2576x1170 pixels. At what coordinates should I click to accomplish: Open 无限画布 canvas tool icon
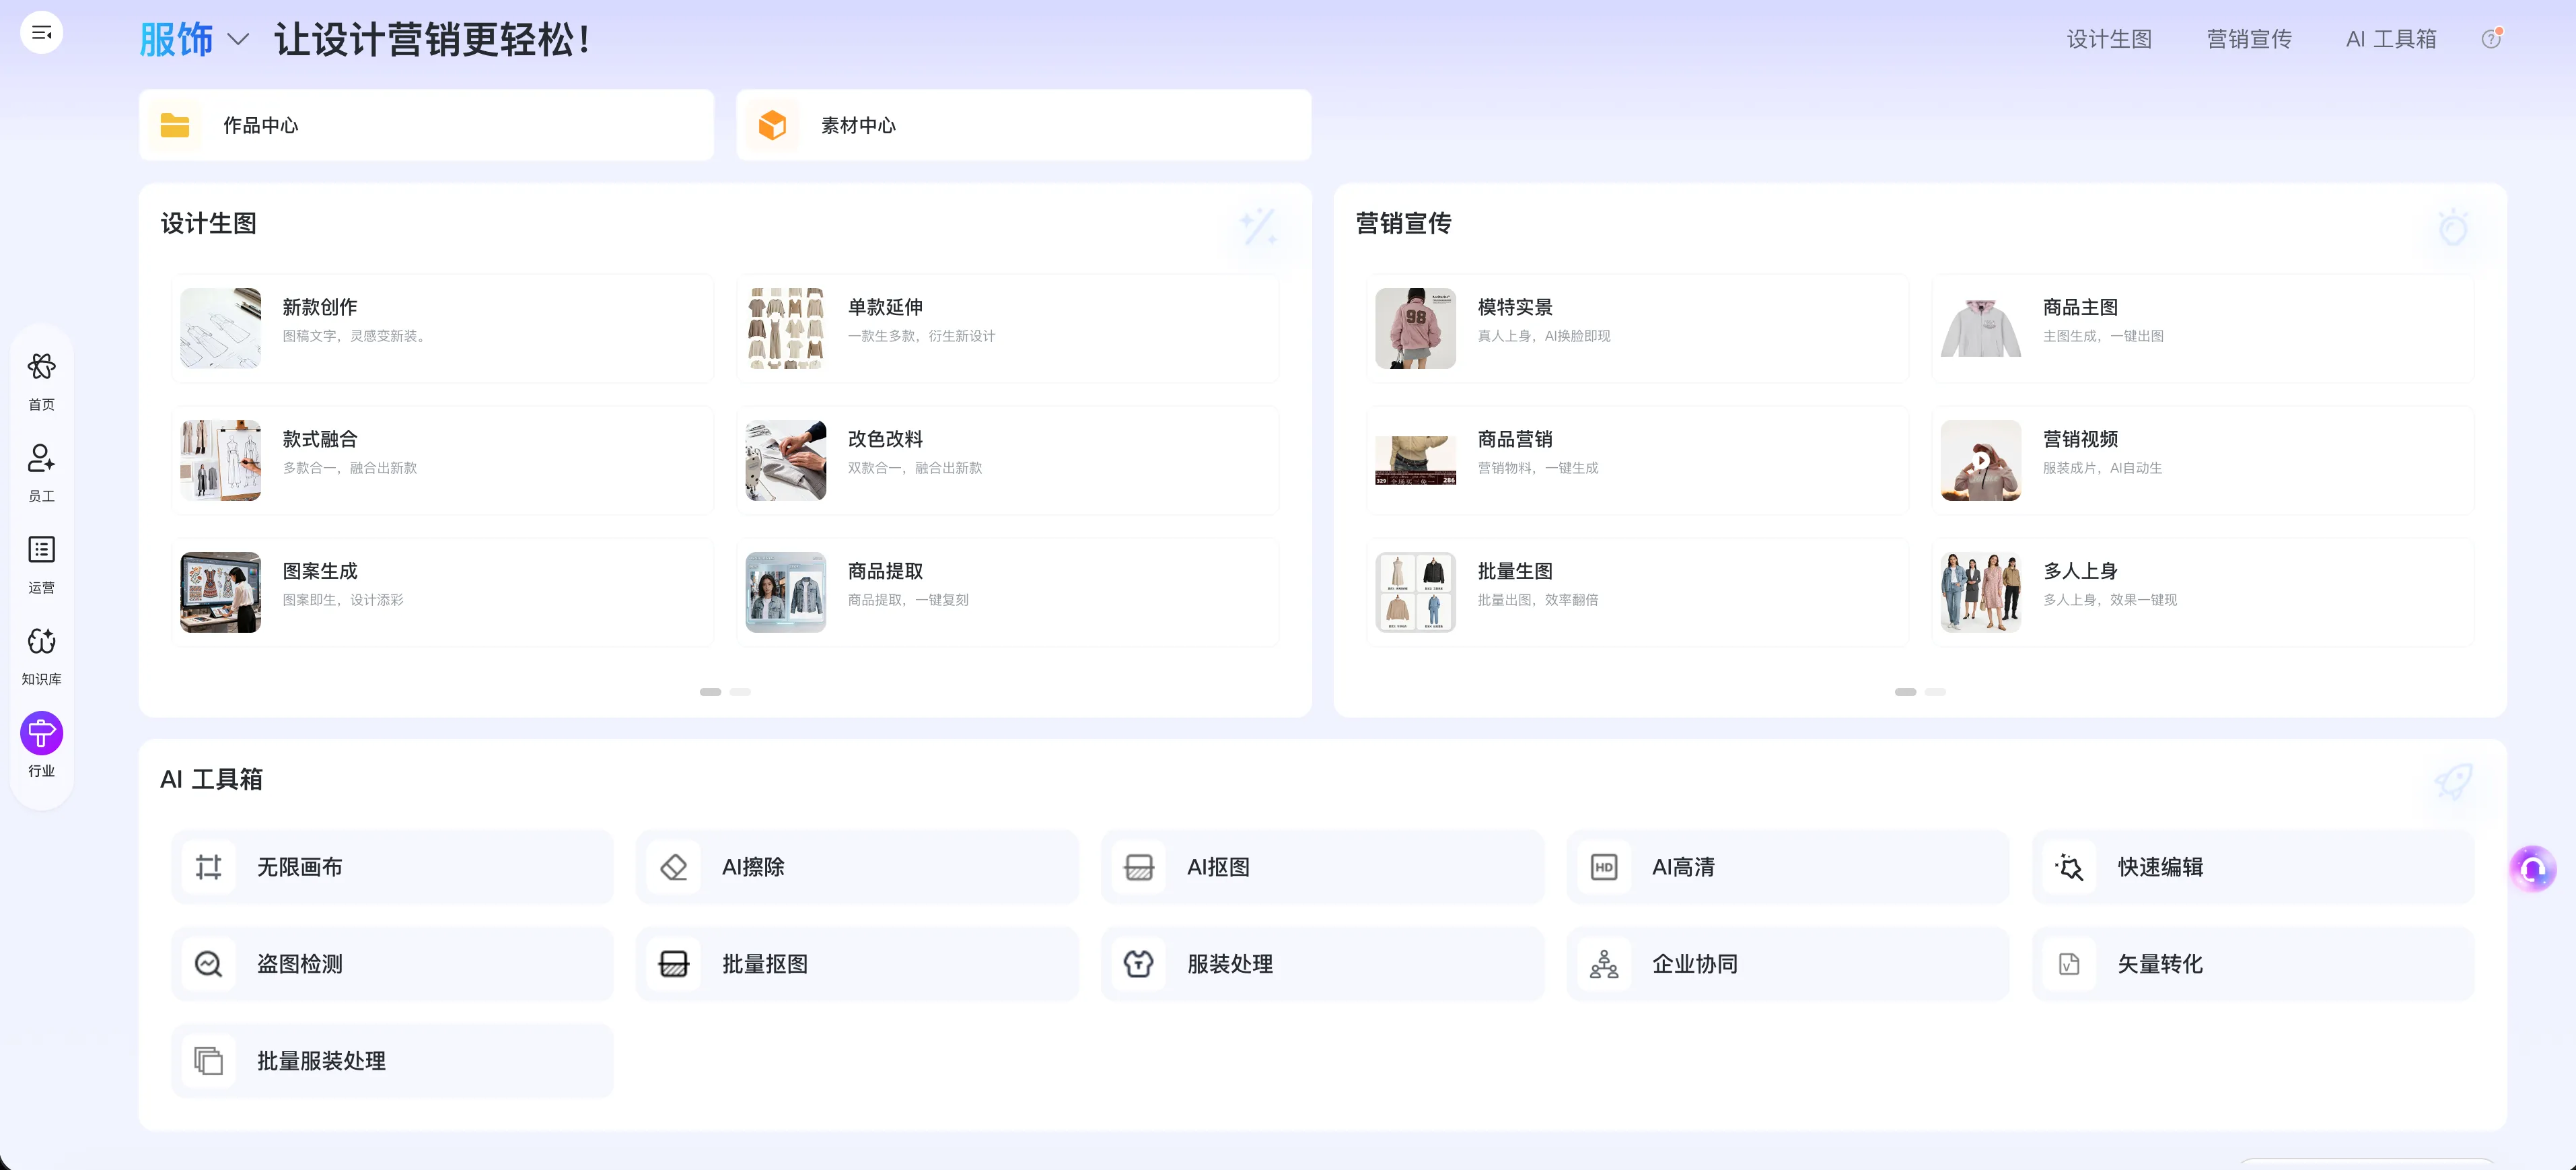(208, 867)
